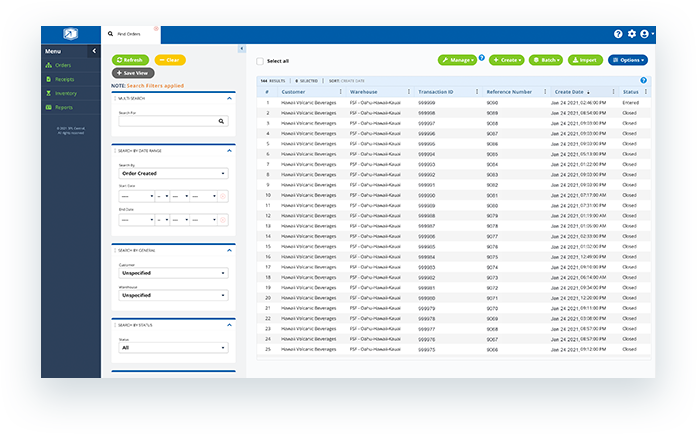Click the green Refresh button
Image resolution: width=697 pixels, height=434 pixels.
click(x=131, y=60)
